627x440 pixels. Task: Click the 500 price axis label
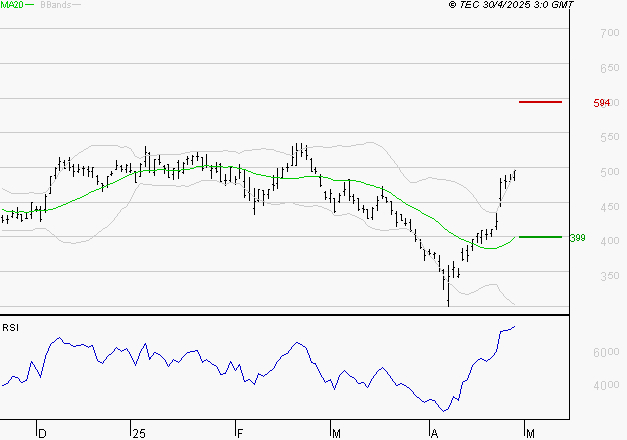(x=608, y=172)
